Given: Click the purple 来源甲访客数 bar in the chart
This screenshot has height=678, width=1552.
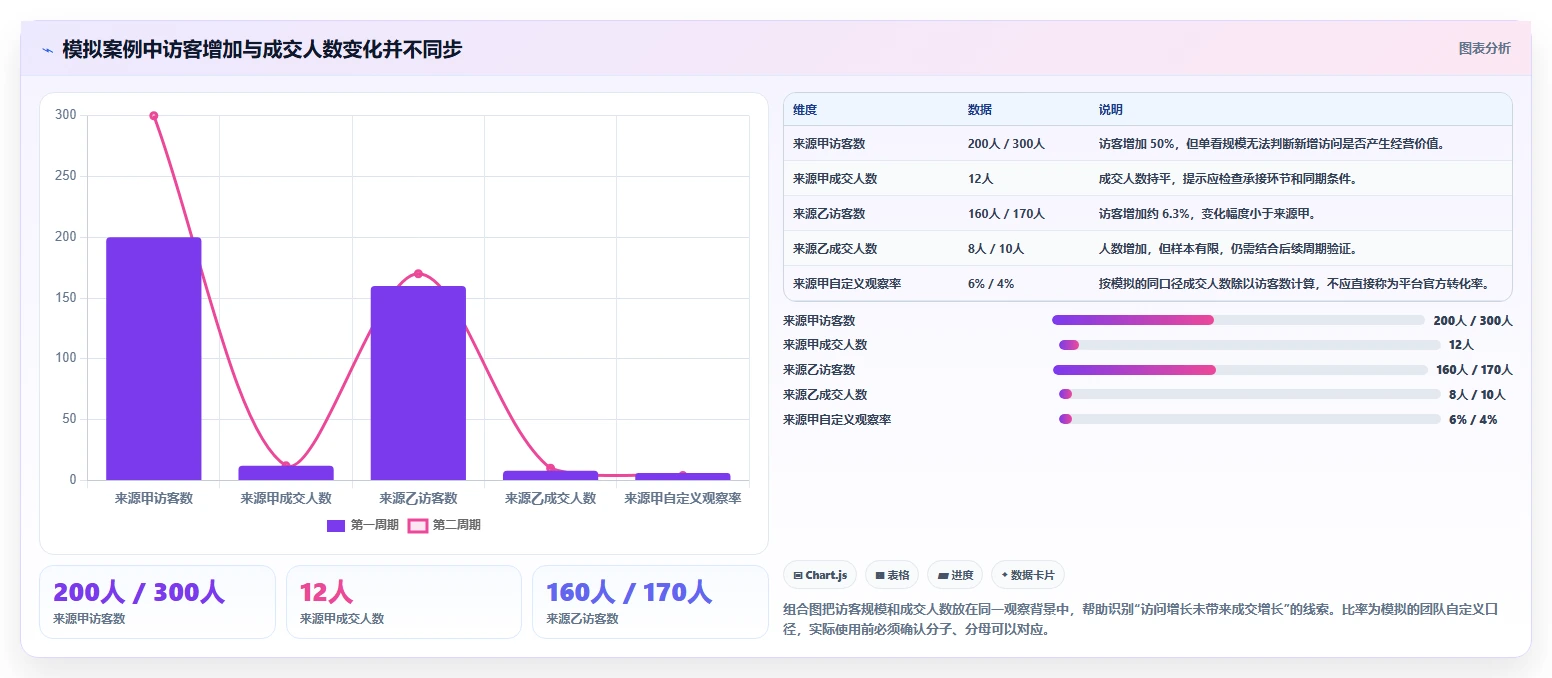Looking at the screenshot, I should point(154,359).
